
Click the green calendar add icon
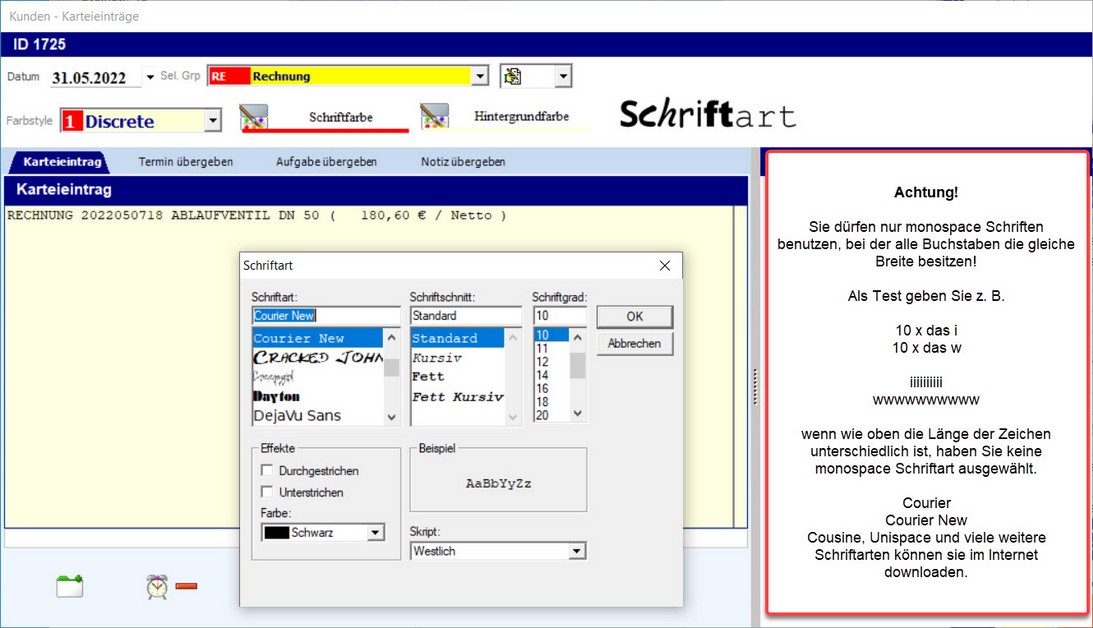tap(69, 586)
